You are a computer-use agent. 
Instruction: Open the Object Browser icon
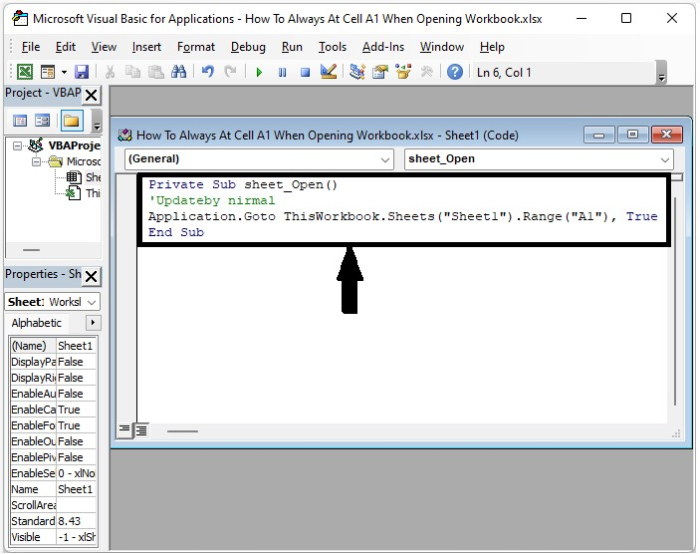point(403,72)
